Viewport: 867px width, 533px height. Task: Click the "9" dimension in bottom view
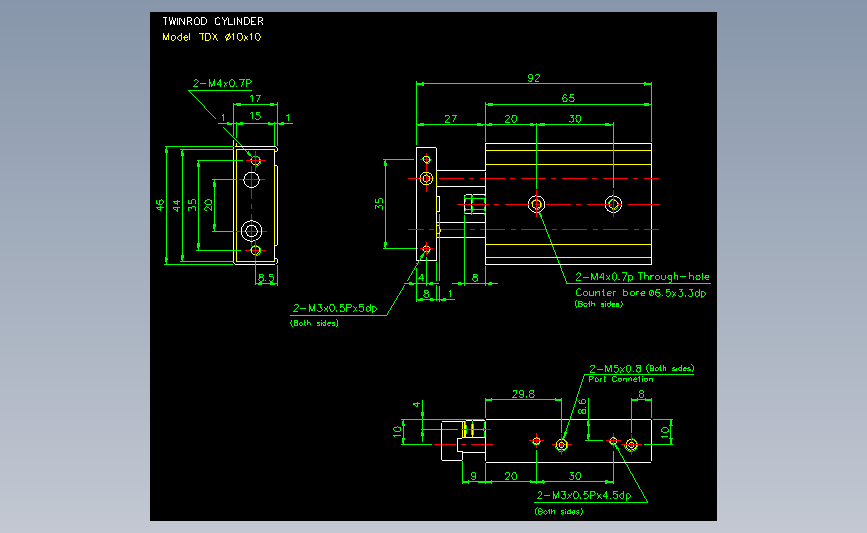[473, 476]
